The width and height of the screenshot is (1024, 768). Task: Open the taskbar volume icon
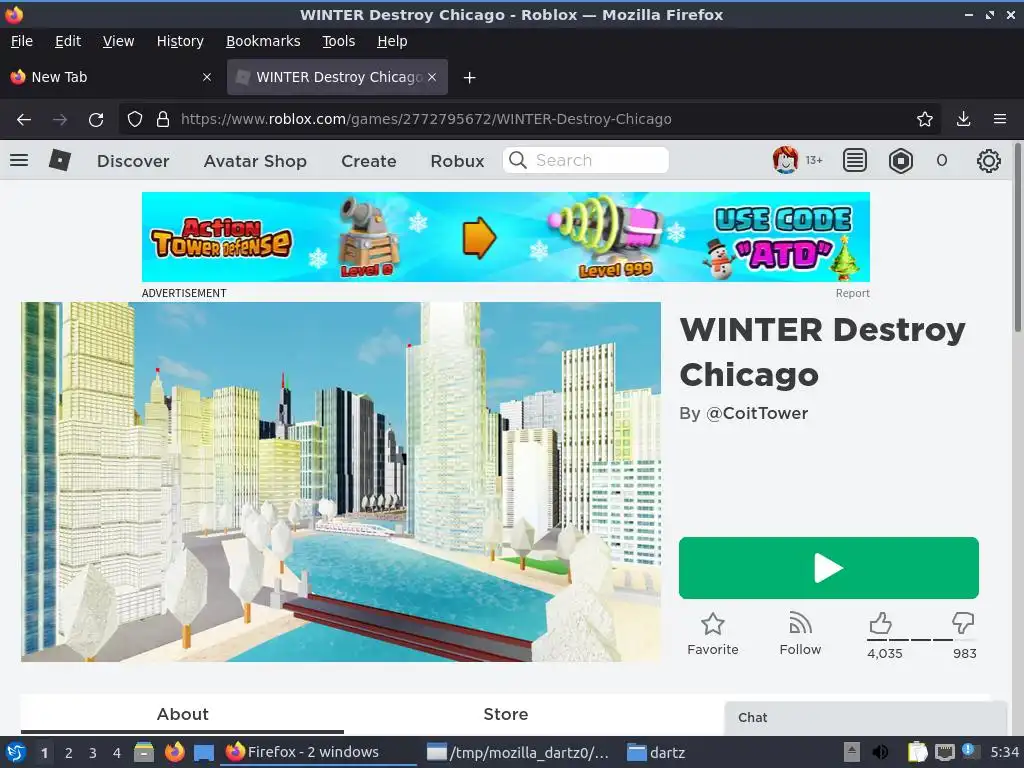click(880, 752)
